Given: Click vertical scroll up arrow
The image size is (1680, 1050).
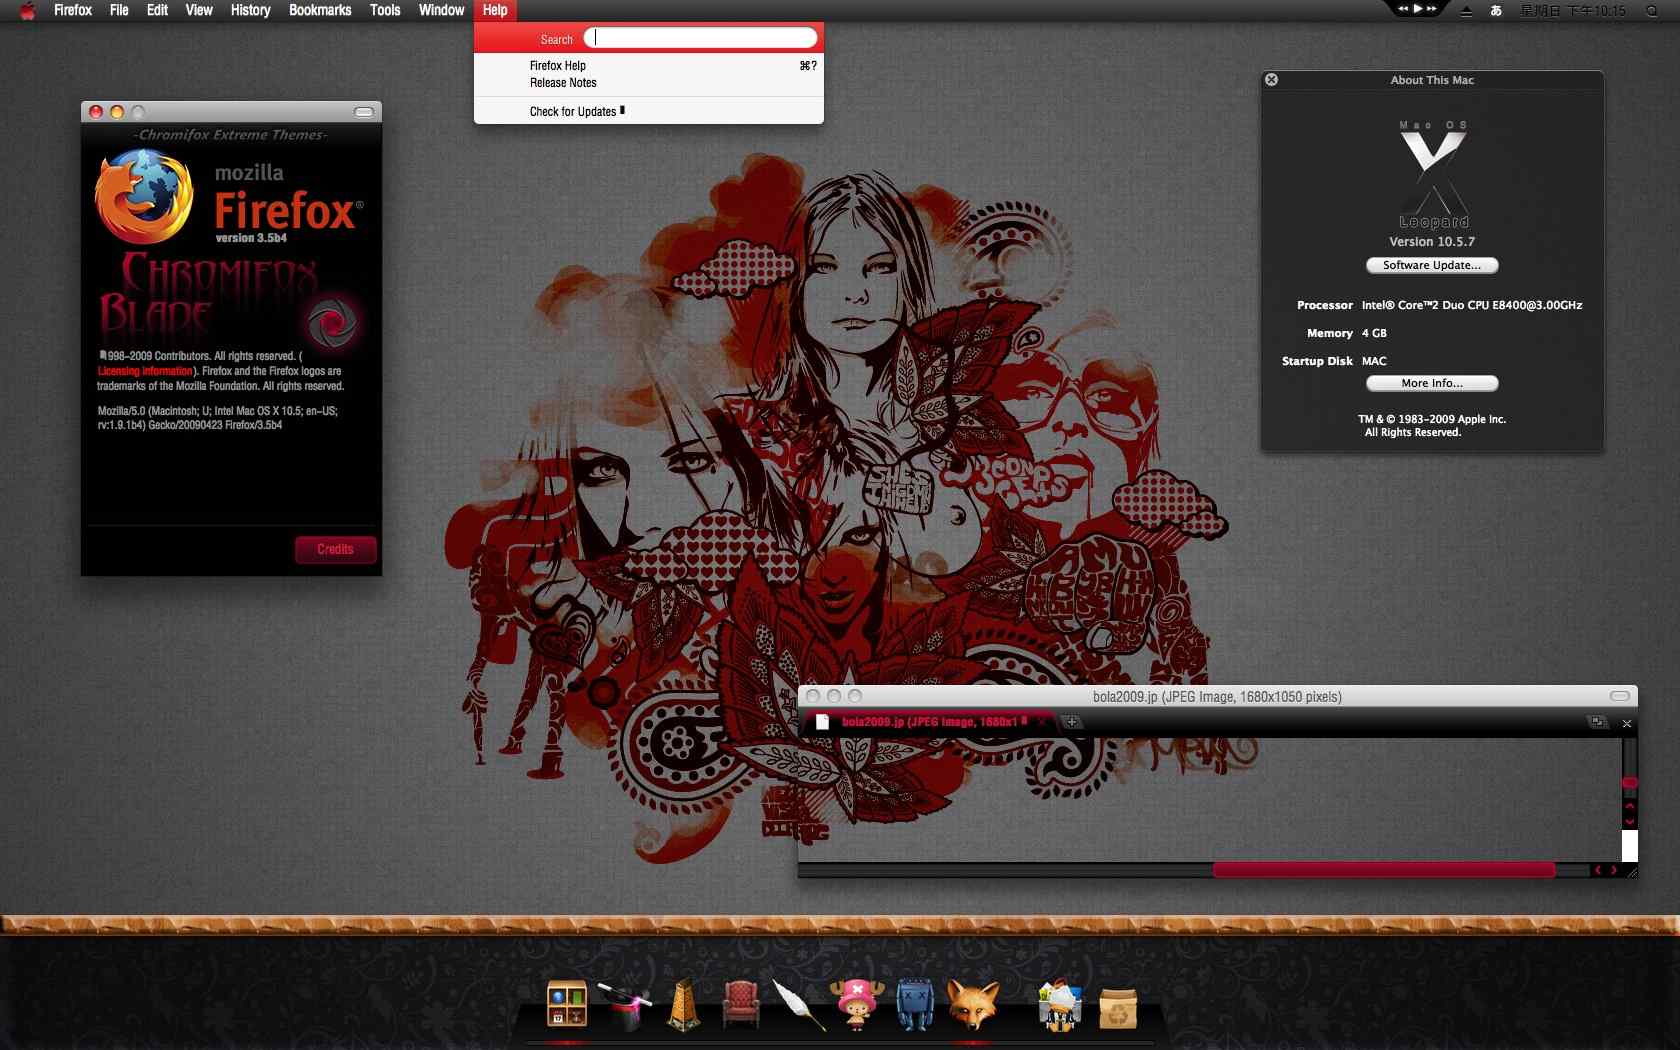Looking at the screenshot, I should [1630, 805].
